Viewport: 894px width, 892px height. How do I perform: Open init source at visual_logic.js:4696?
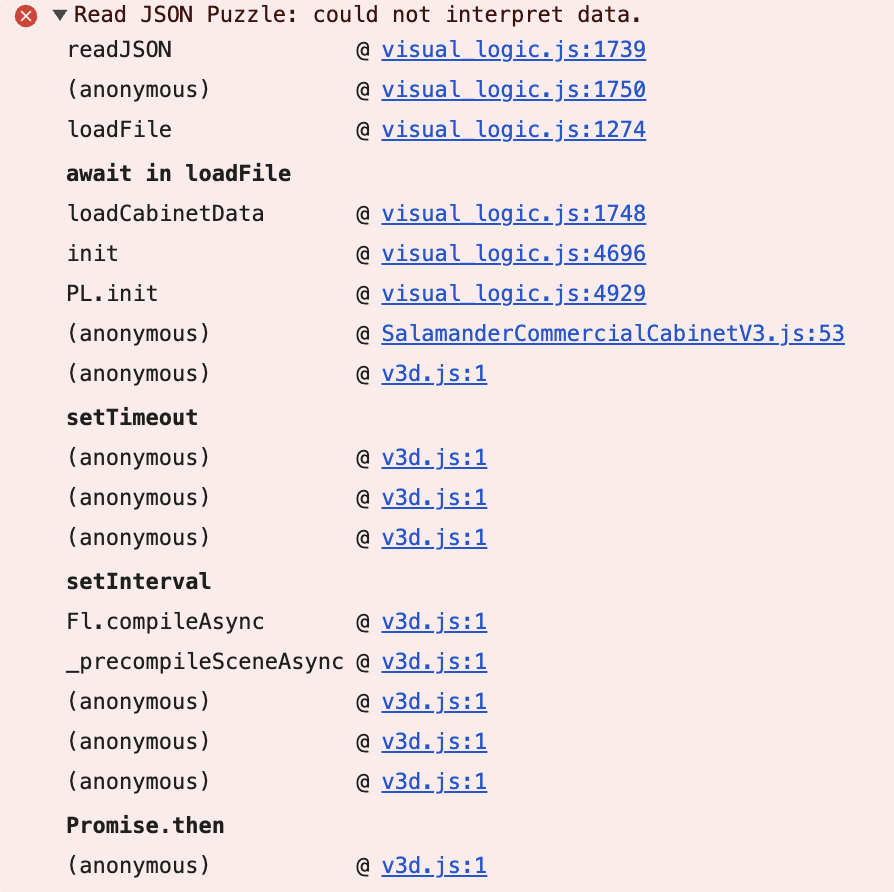coord(513,253)
